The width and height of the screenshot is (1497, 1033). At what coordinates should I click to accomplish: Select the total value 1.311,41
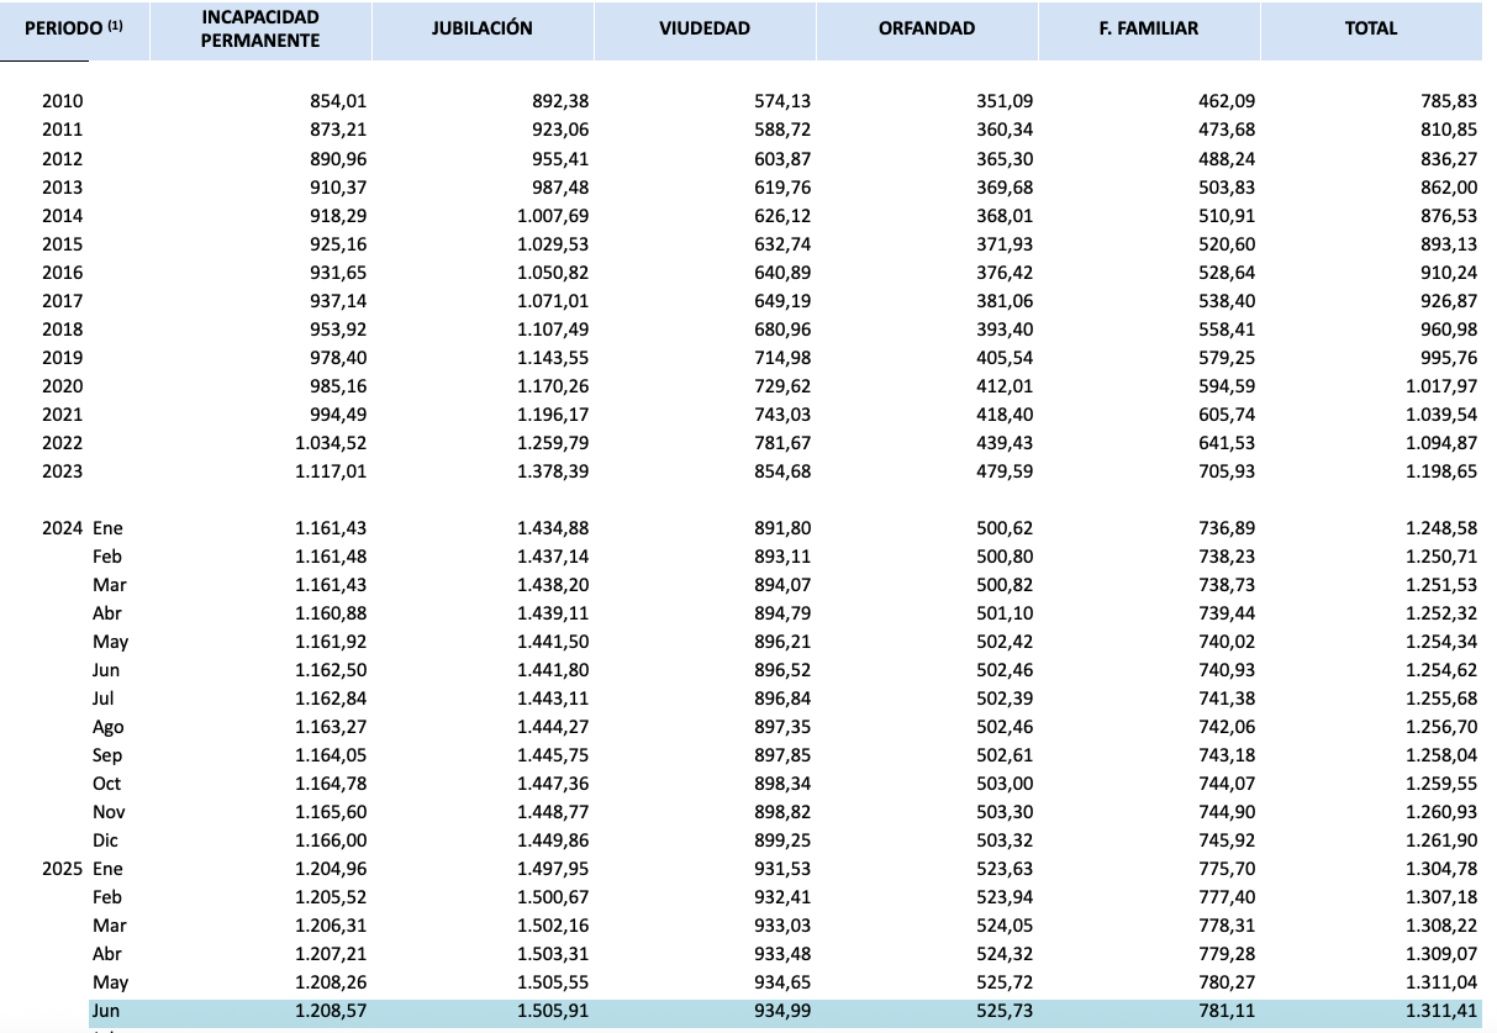[x=1440, y=1011]
